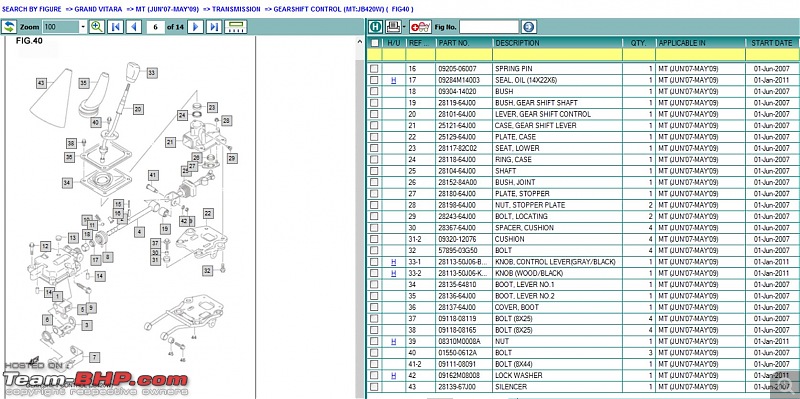Select callout 32 in the diagram
This screenshot has width=800, height=399.
click(x=207, y=270)
